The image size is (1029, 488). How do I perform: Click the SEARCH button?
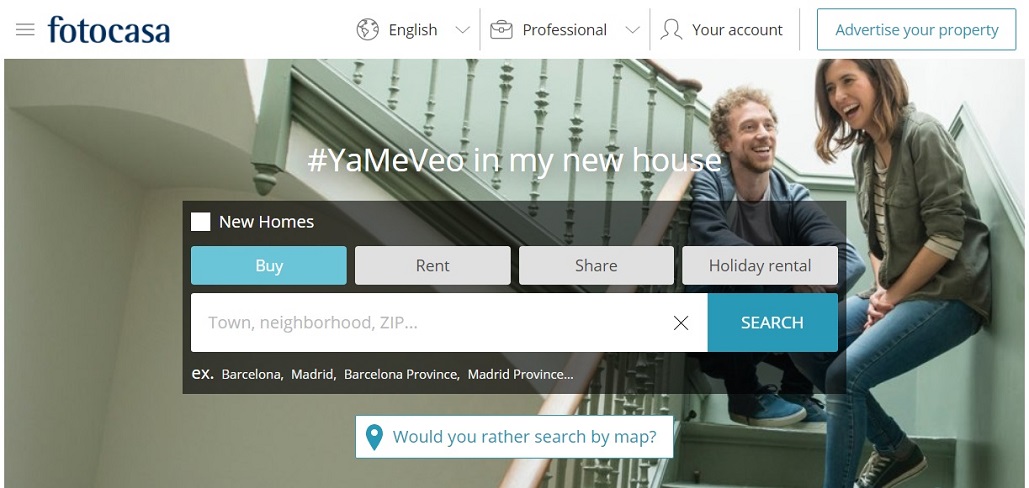point(772,323)
